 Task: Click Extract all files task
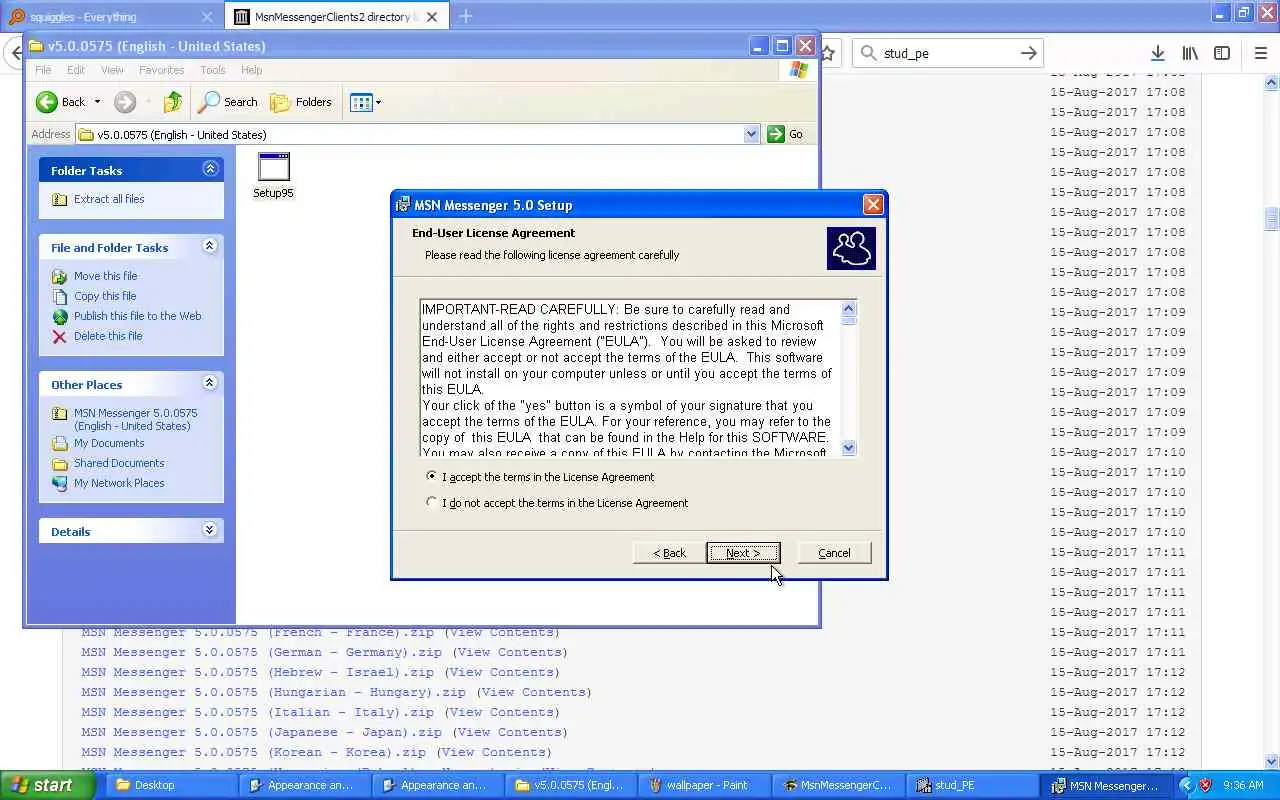109,199
